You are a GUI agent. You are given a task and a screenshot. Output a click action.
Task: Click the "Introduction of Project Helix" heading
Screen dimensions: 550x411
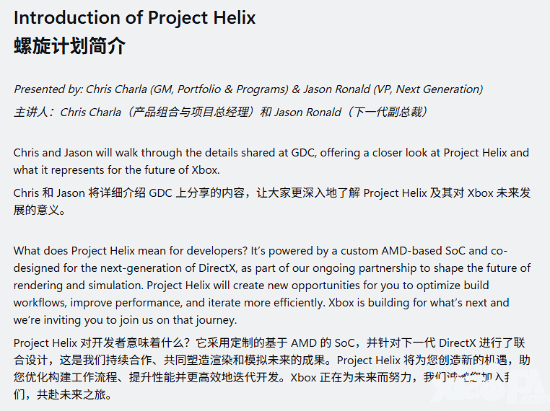[x=135, y=18]
